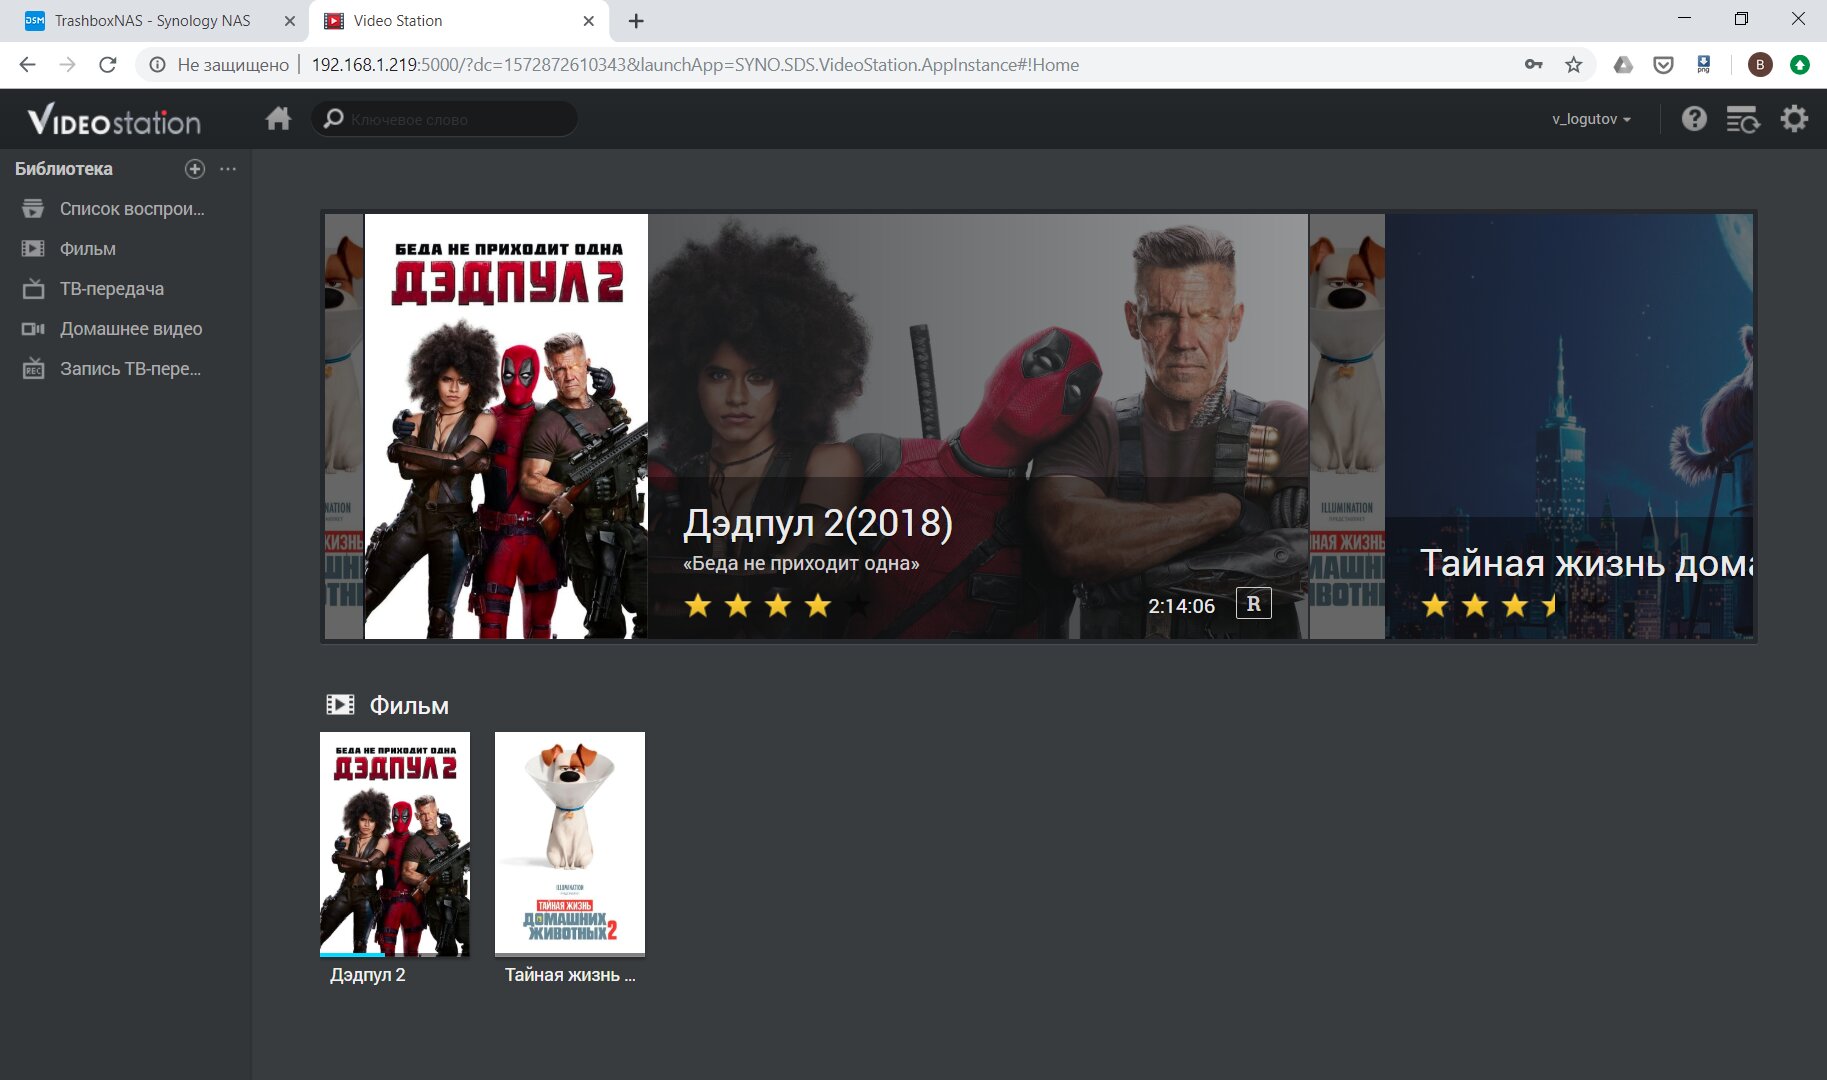Screen dimensions: 1827x1080
Task: Open the playback queue list icon
Action: point(1743,120)
